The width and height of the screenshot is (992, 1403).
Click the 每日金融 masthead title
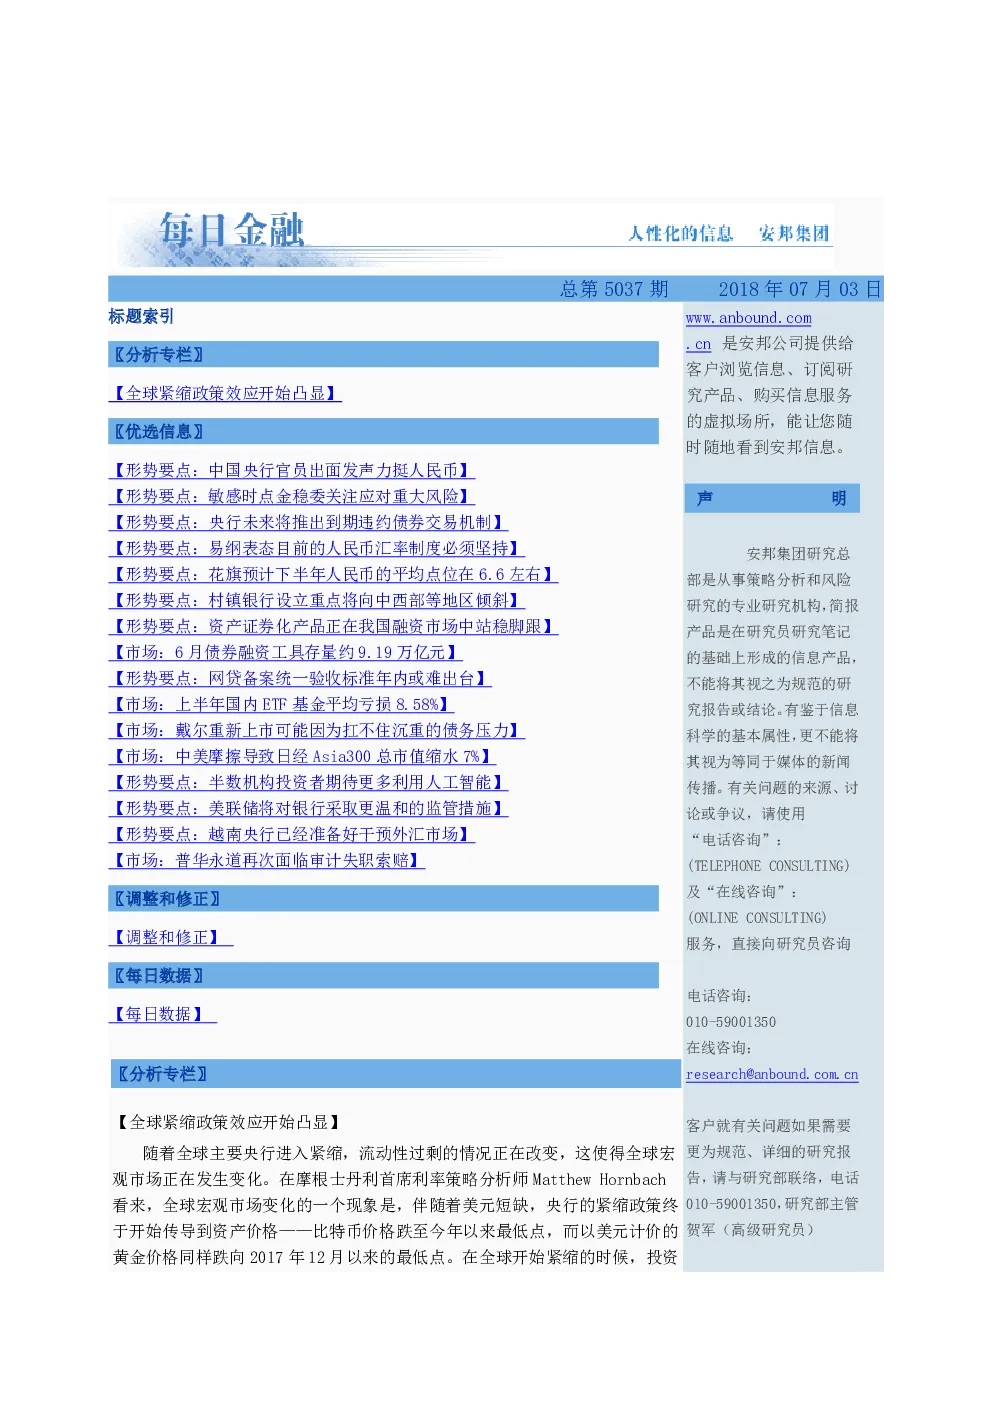232,230
